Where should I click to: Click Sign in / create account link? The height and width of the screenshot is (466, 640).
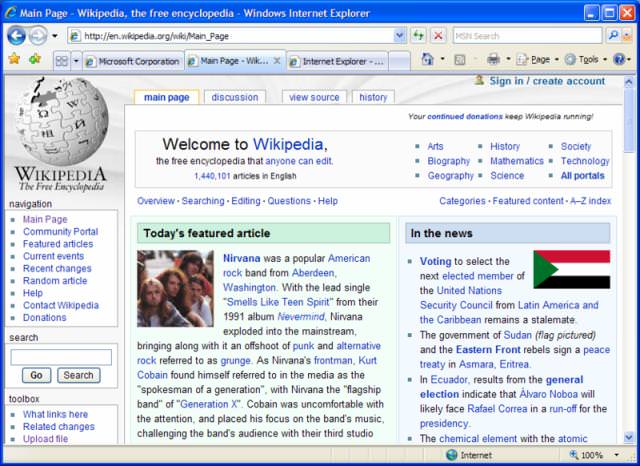547,81
